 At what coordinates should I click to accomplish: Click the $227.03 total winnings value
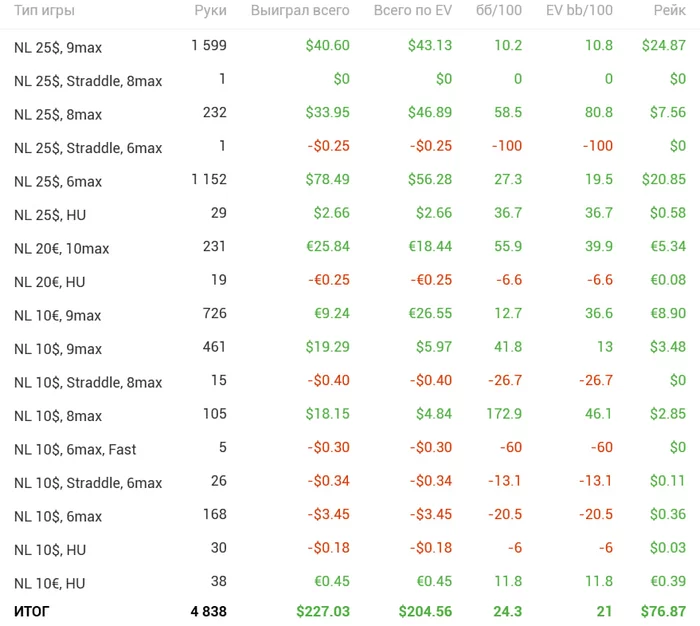coord(323,610)
